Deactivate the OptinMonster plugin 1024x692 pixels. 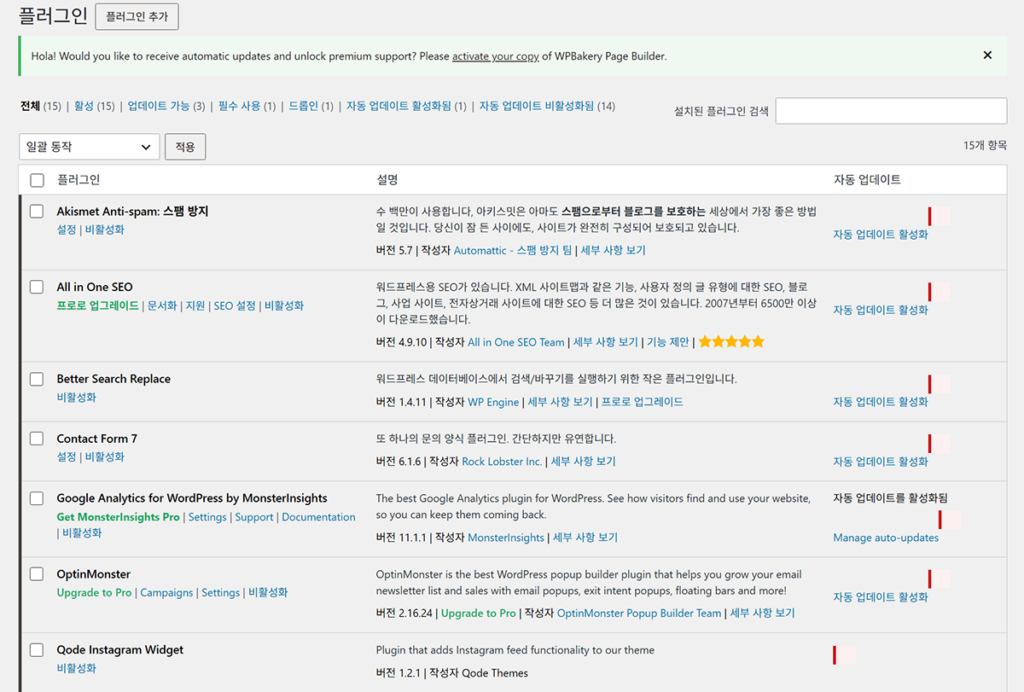click(x=268, y=593)
